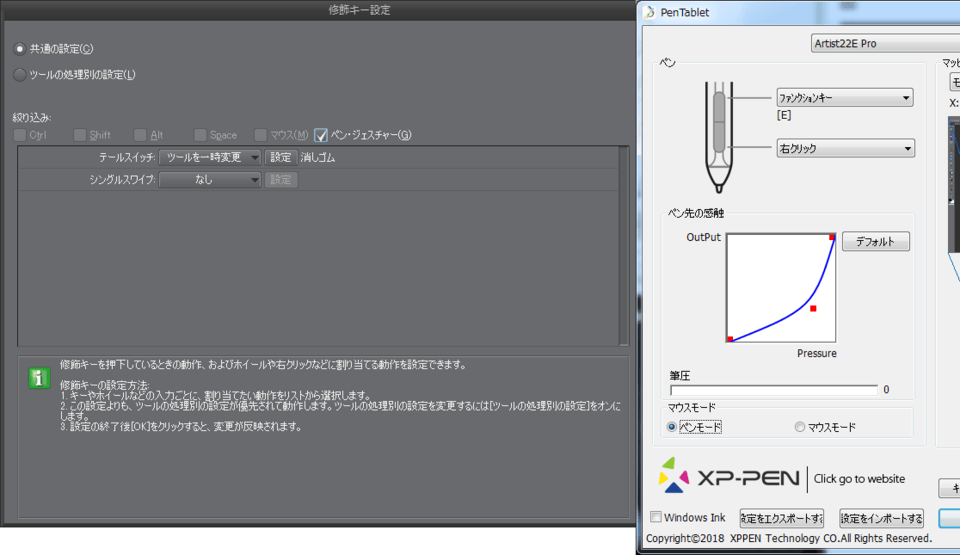Click the green info icon in modifier key dialog

(39, 378)
